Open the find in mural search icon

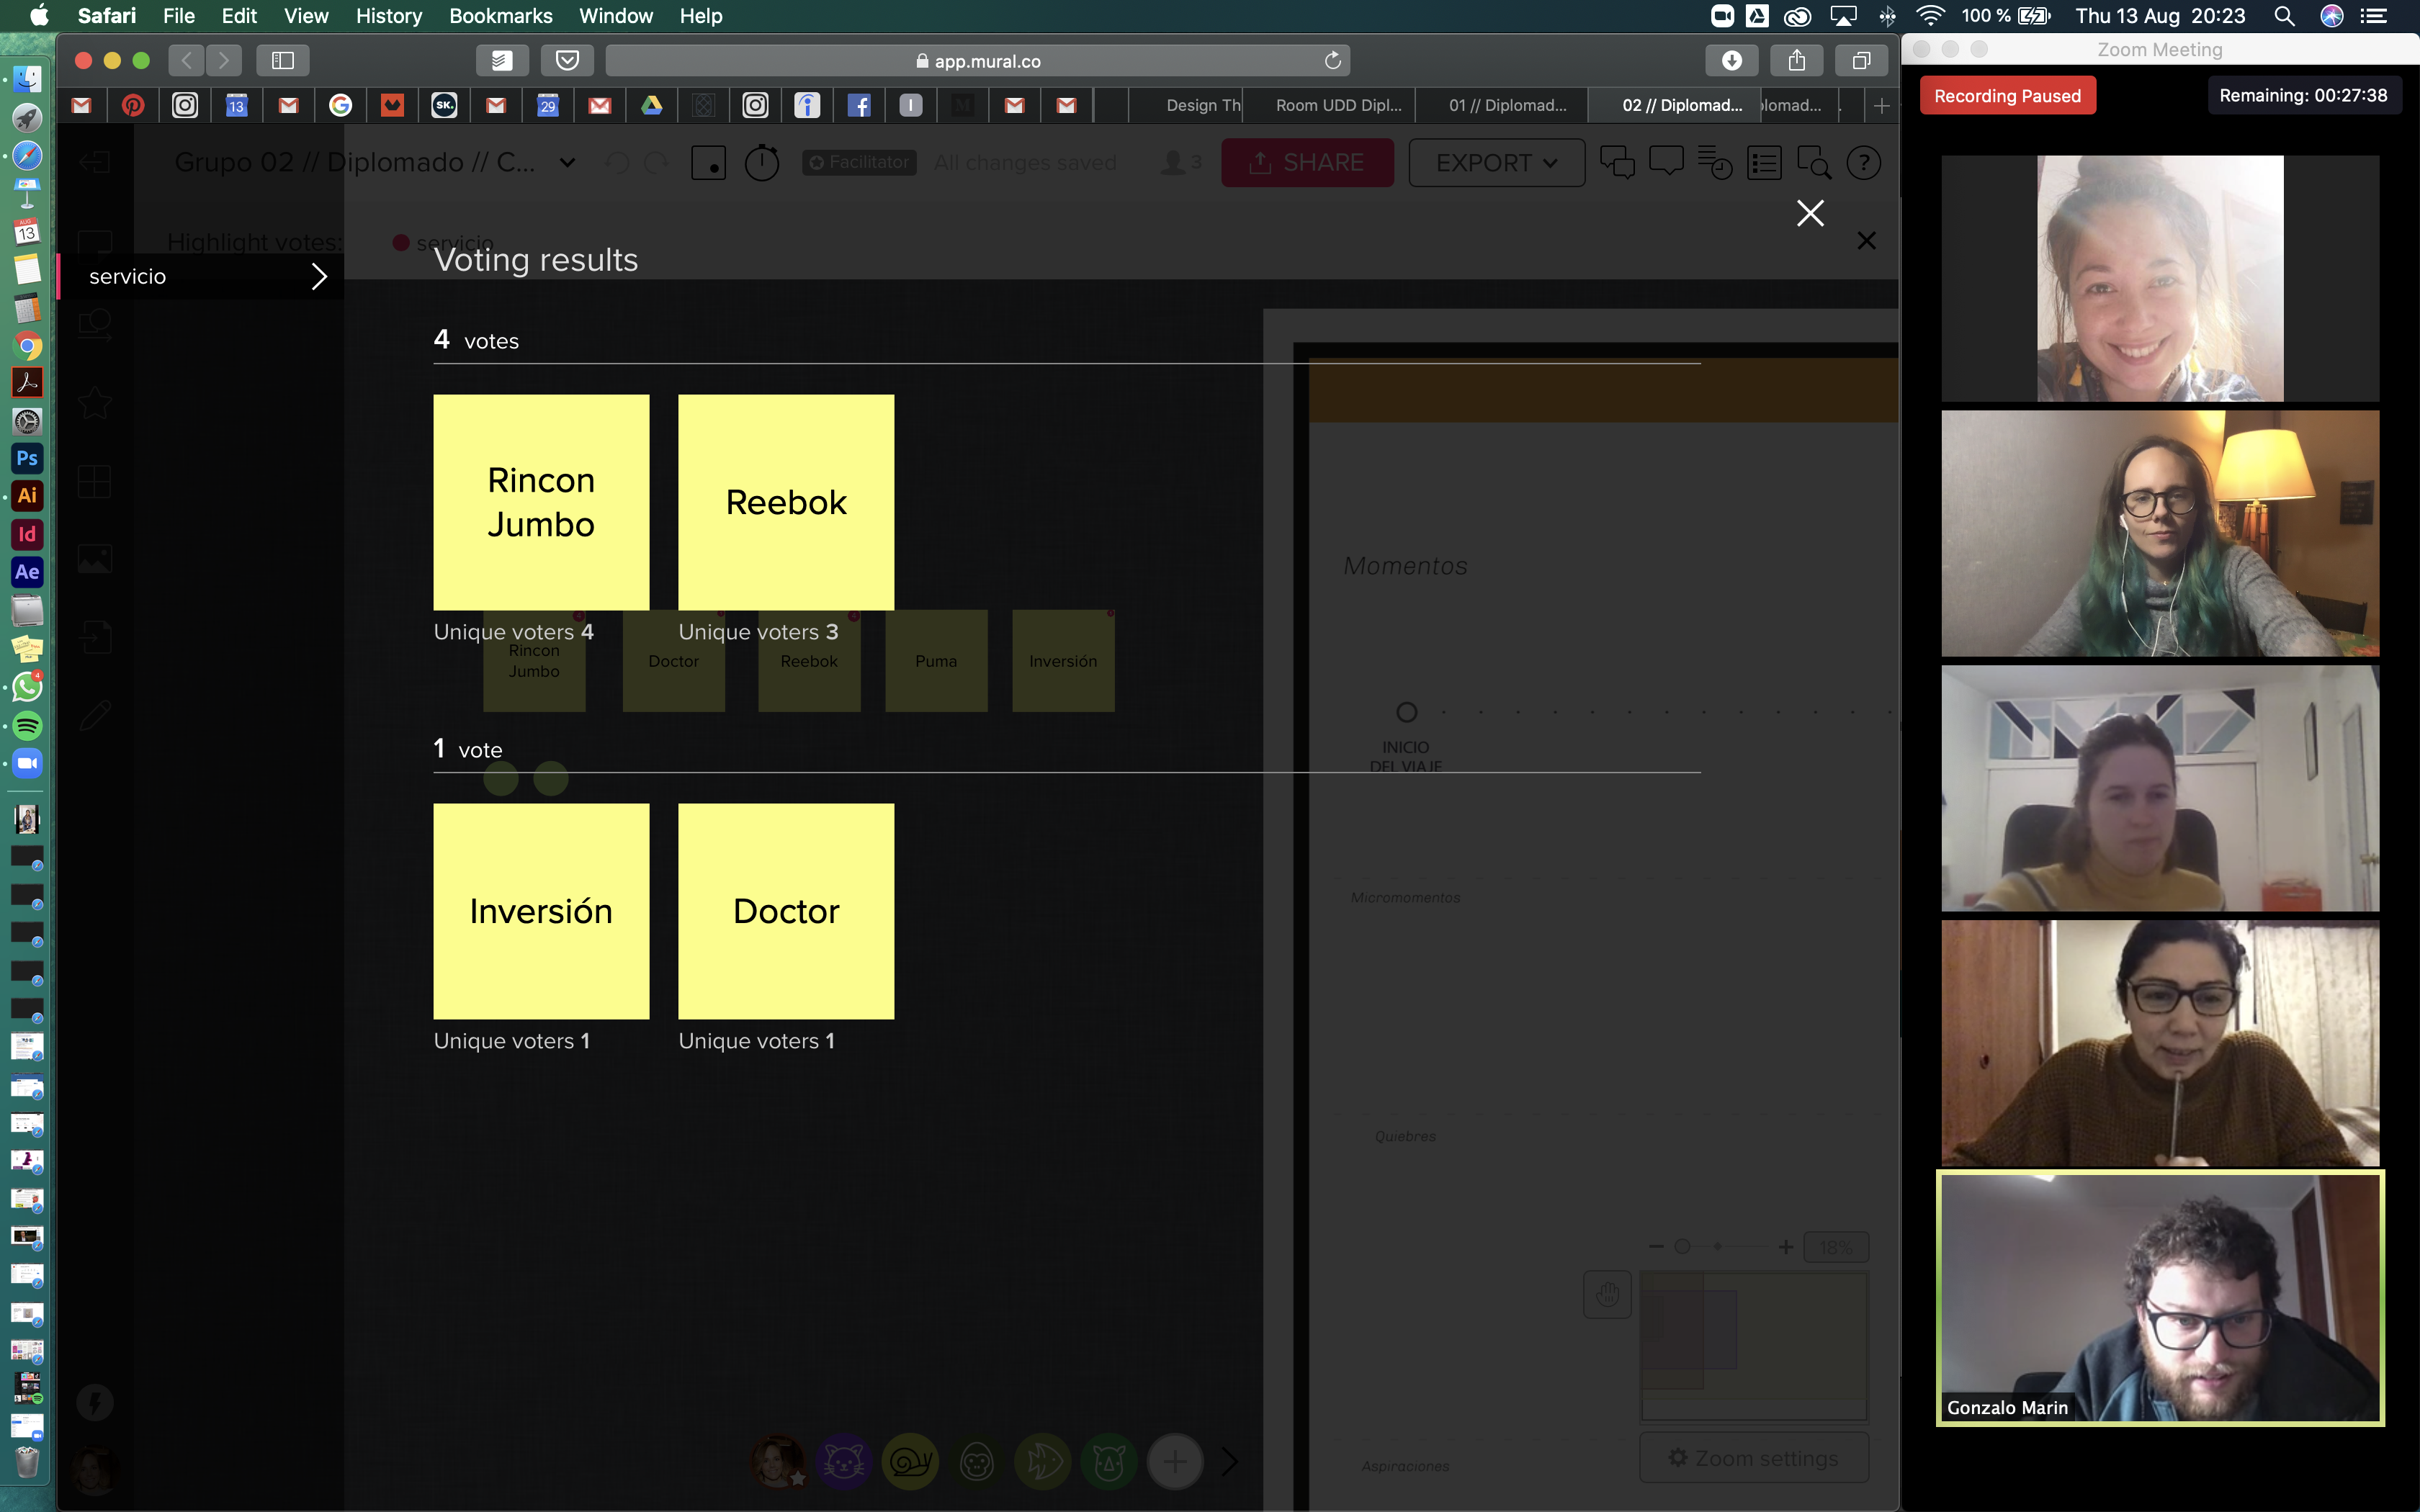1814,162
